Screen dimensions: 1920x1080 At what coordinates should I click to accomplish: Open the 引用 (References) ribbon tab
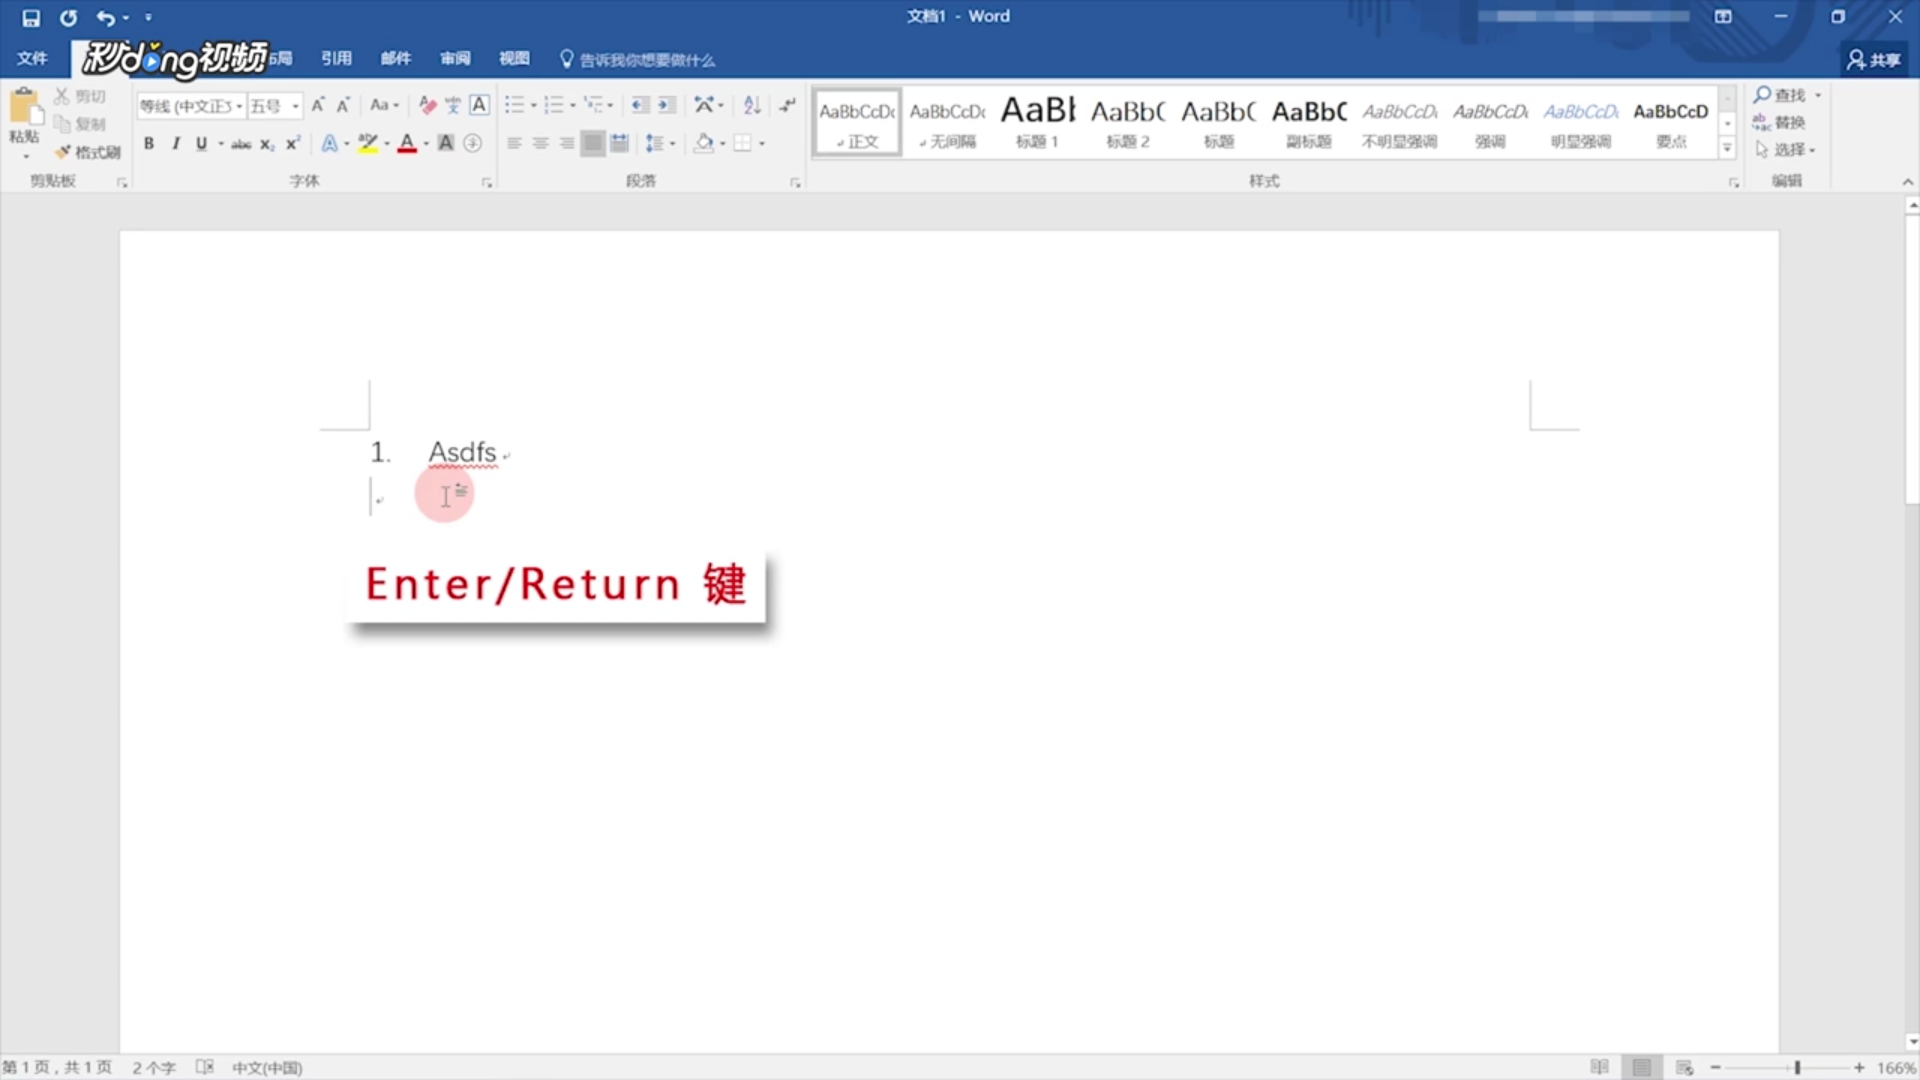pyautogui.click(x=336, y=58)
